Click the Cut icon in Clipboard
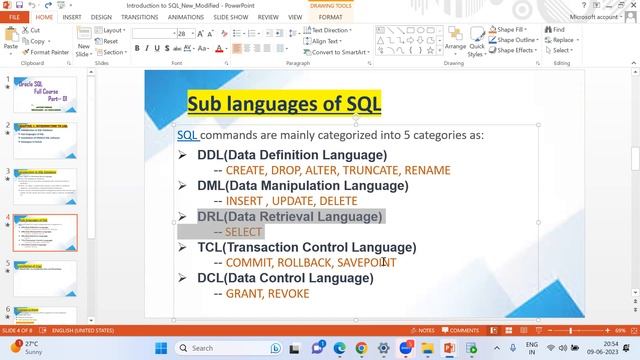This screenshot has height=360, width=640. click(x=26, y=30)
